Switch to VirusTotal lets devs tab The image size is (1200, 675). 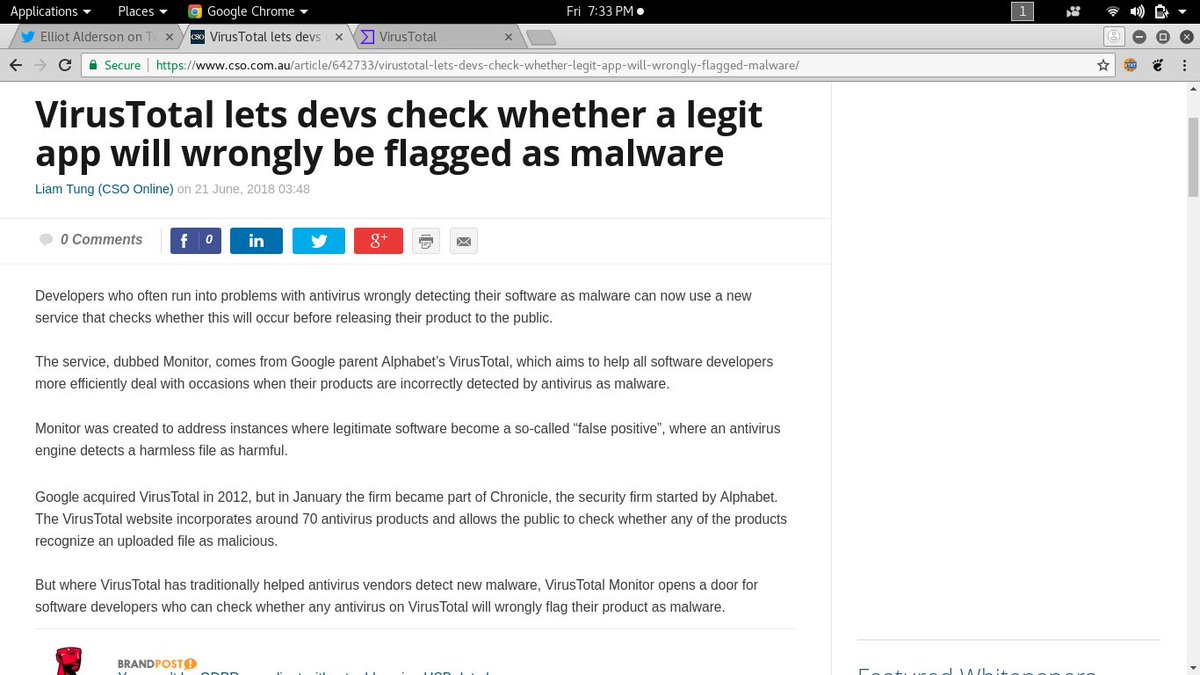tap(266, 37)
